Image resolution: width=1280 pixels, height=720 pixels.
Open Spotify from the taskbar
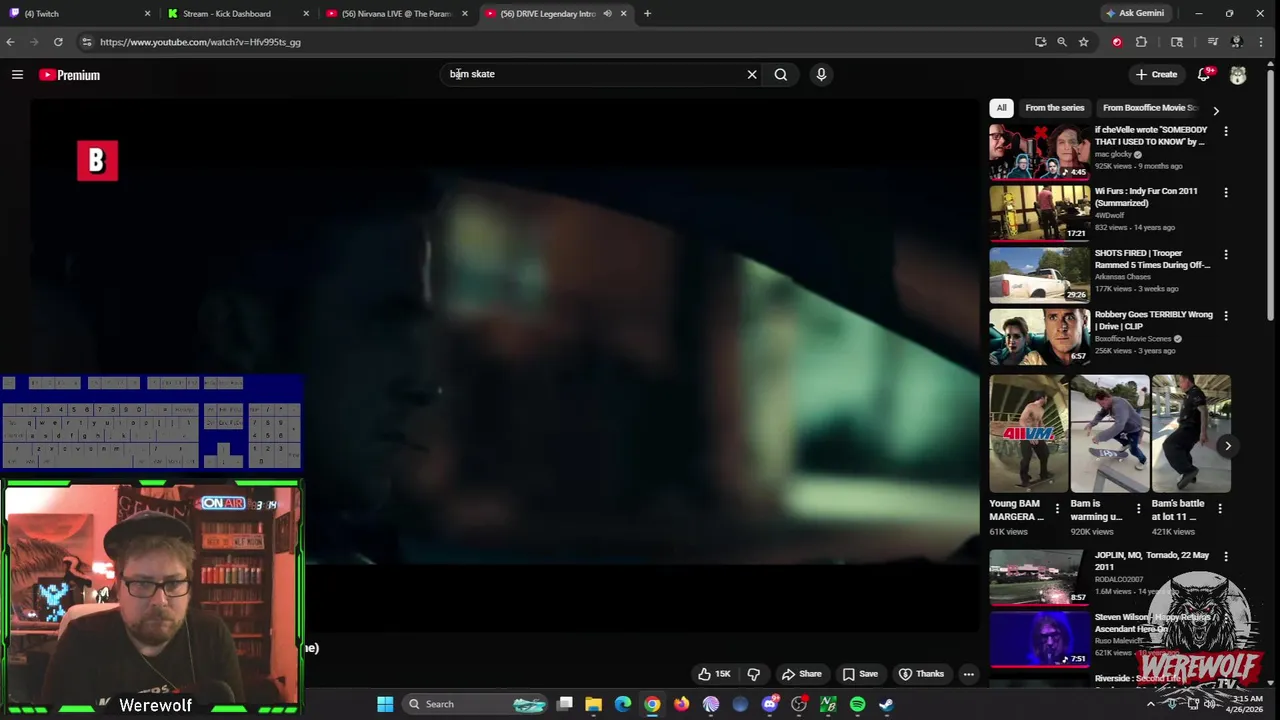point(857,704)
